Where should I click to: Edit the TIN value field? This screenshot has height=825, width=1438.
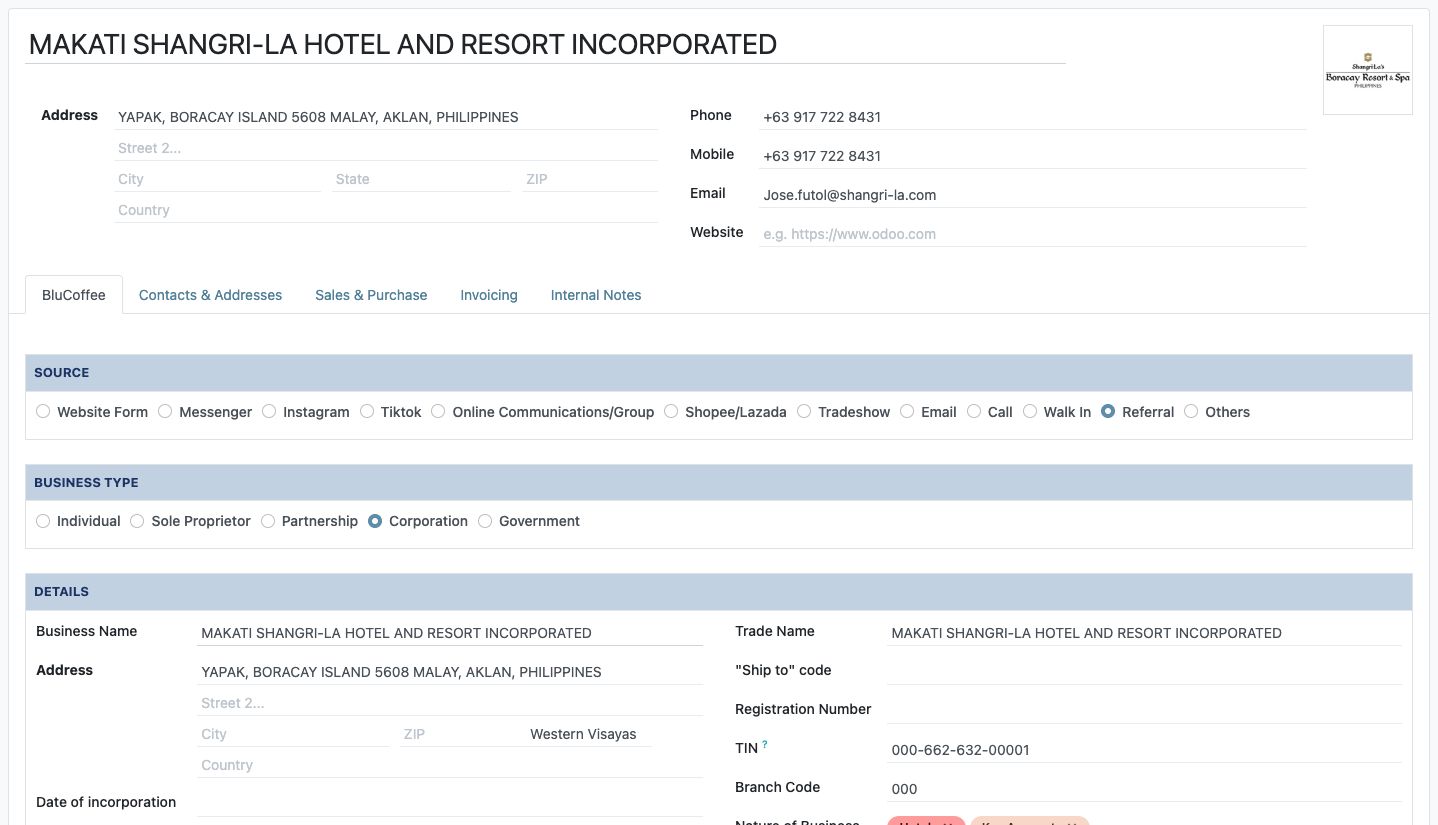pyautogui.click(x=1144, y=750)
